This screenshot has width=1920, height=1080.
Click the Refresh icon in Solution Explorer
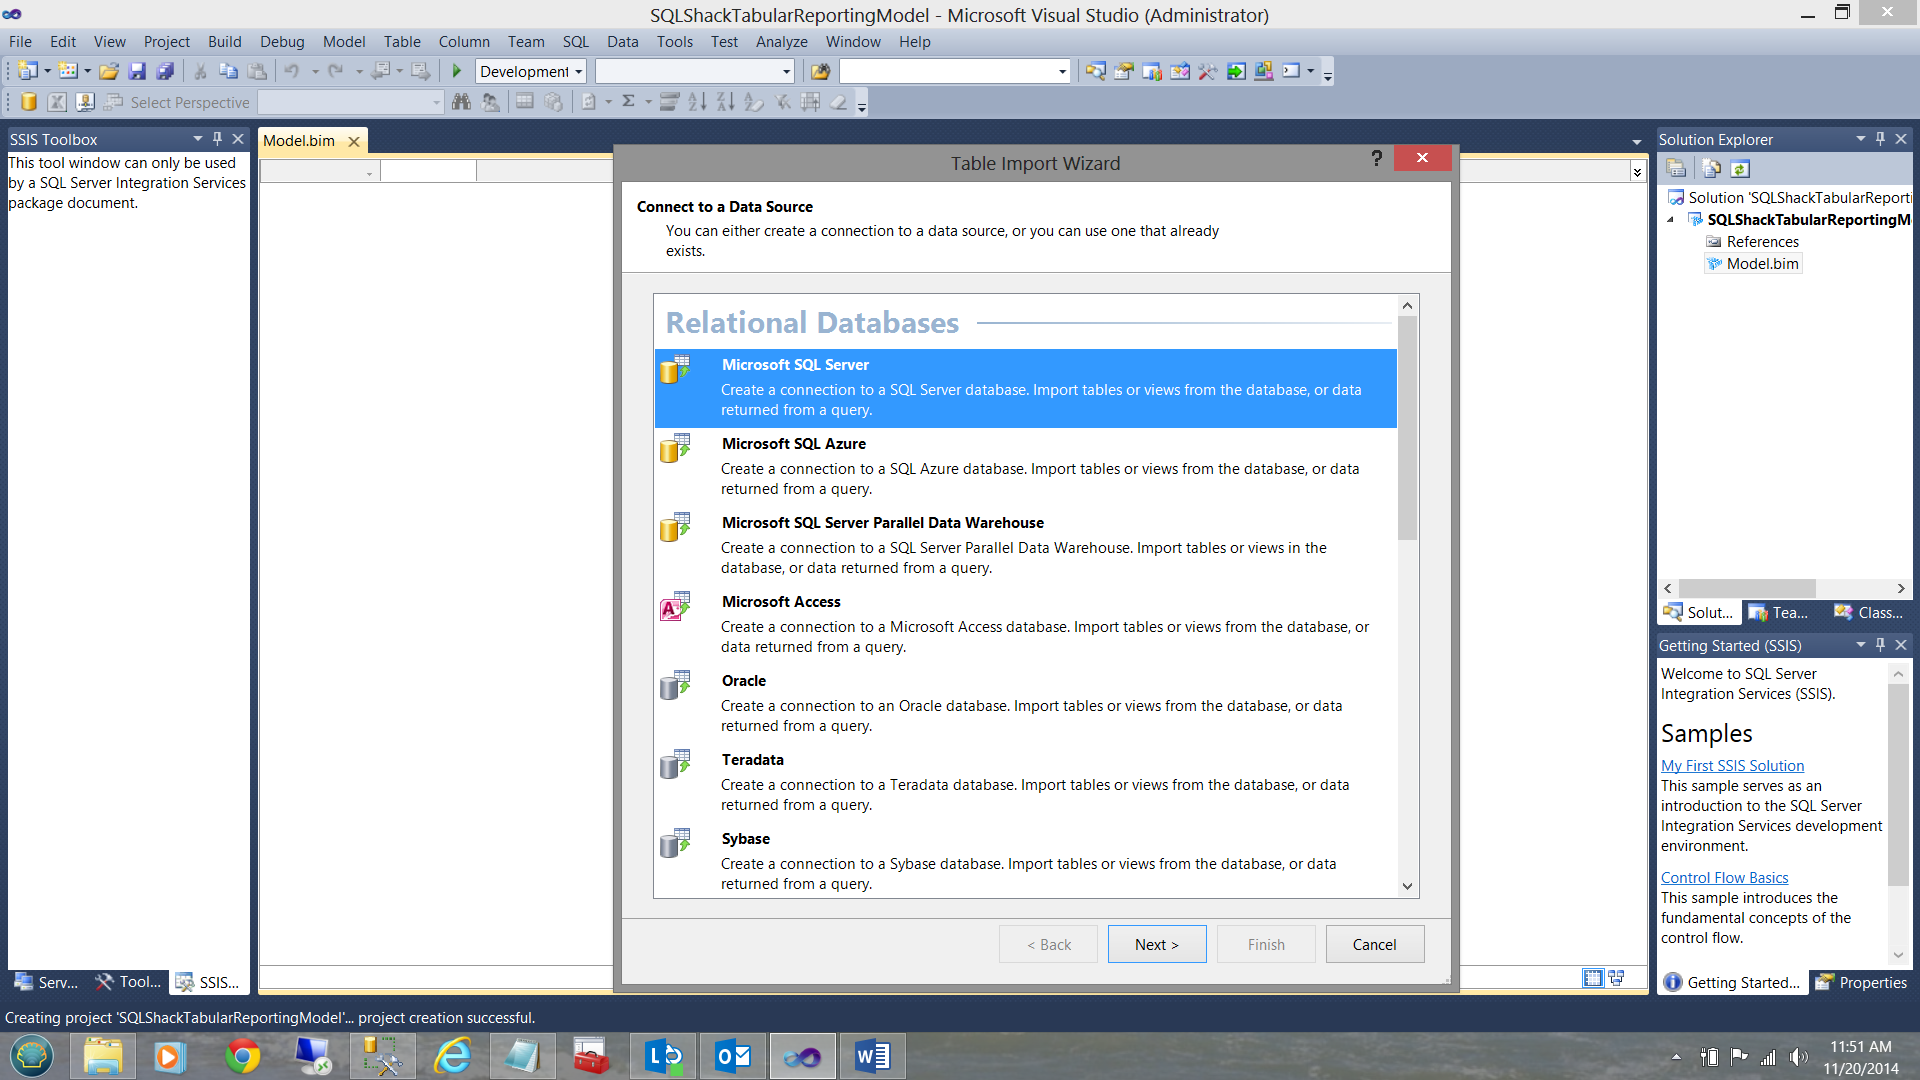1740,169
